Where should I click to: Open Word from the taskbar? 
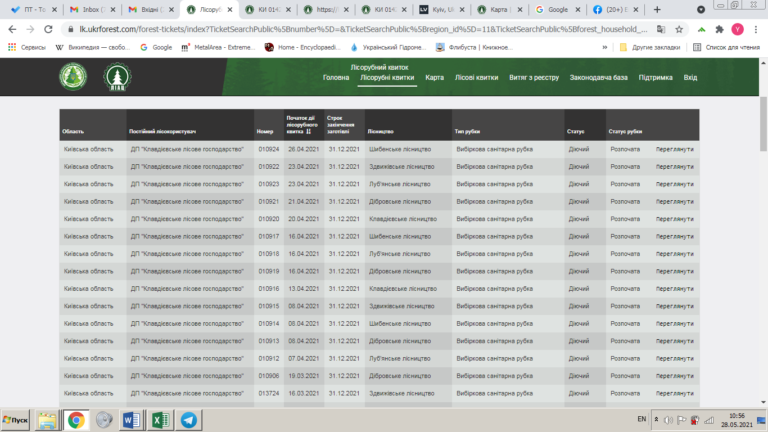[133, 419]
